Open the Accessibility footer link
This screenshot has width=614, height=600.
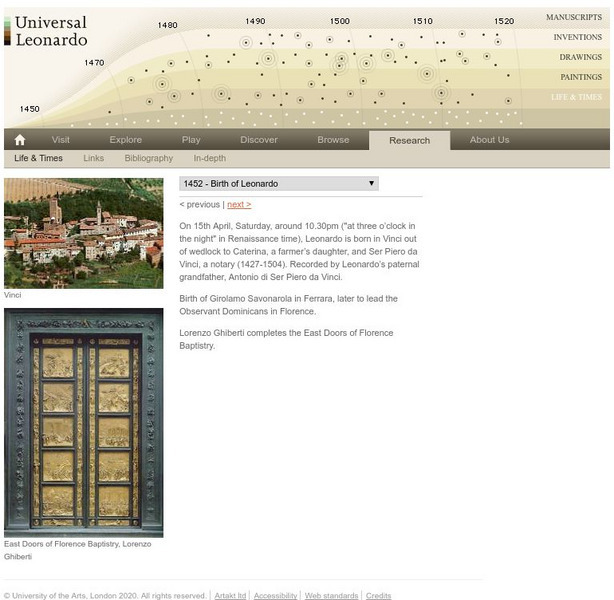(x=275, y=596)
